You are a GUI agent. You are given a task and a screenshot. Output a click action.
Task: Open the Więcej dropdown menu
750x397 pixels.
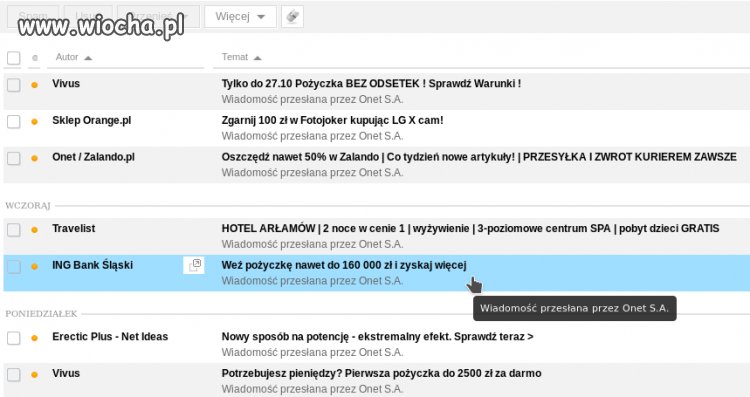[x=240, y=17]
